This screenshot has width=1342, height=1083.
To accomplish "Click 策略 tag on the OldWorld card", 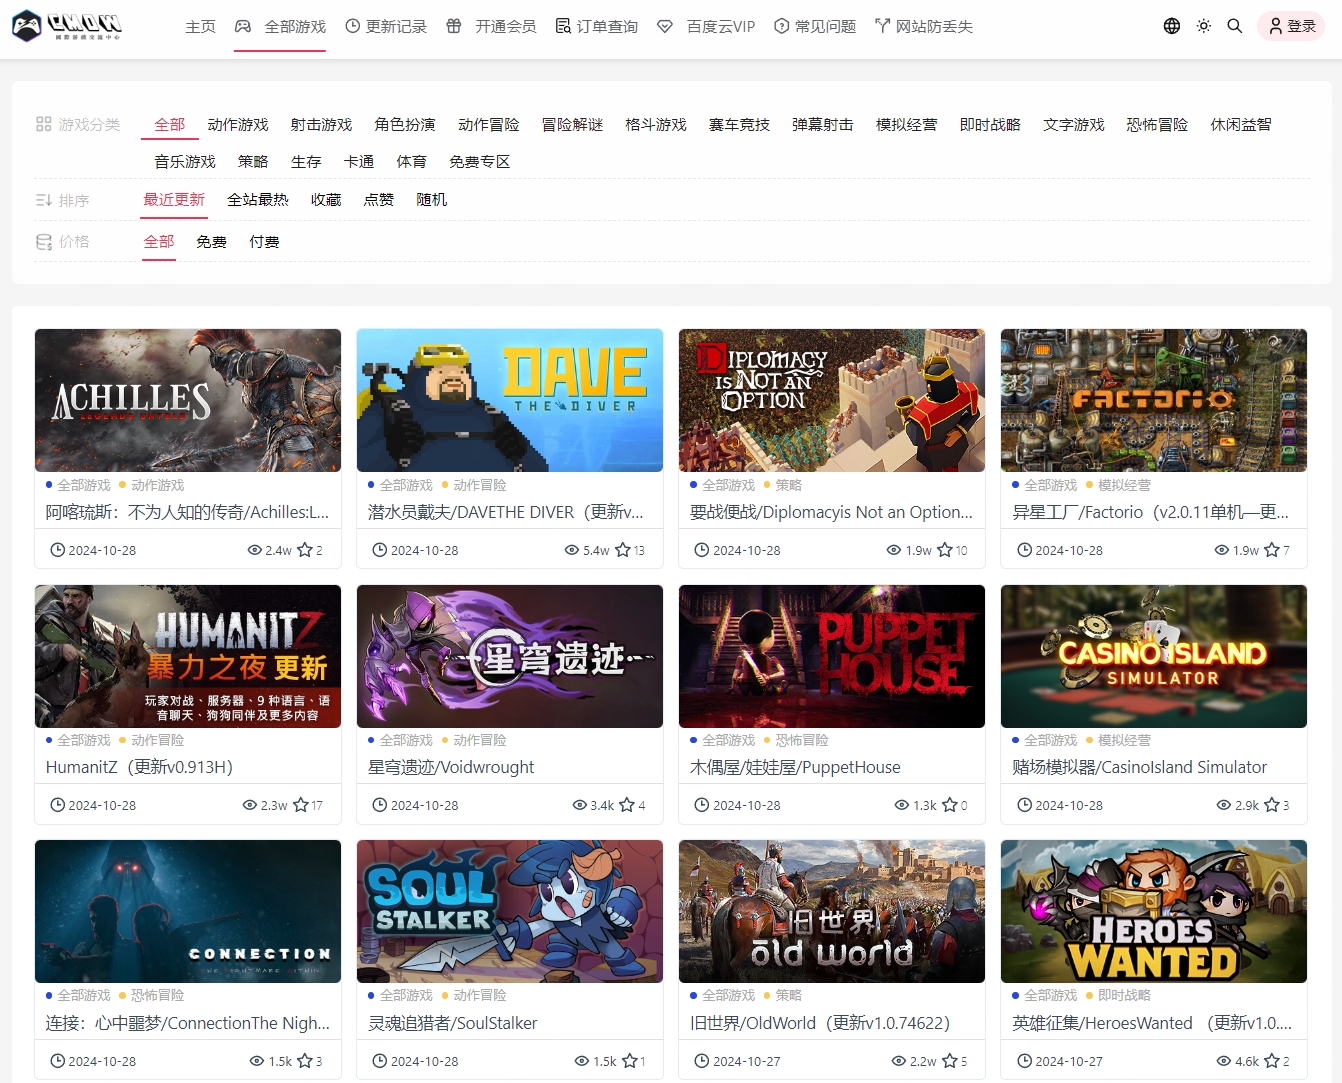I will coord(789,995).
